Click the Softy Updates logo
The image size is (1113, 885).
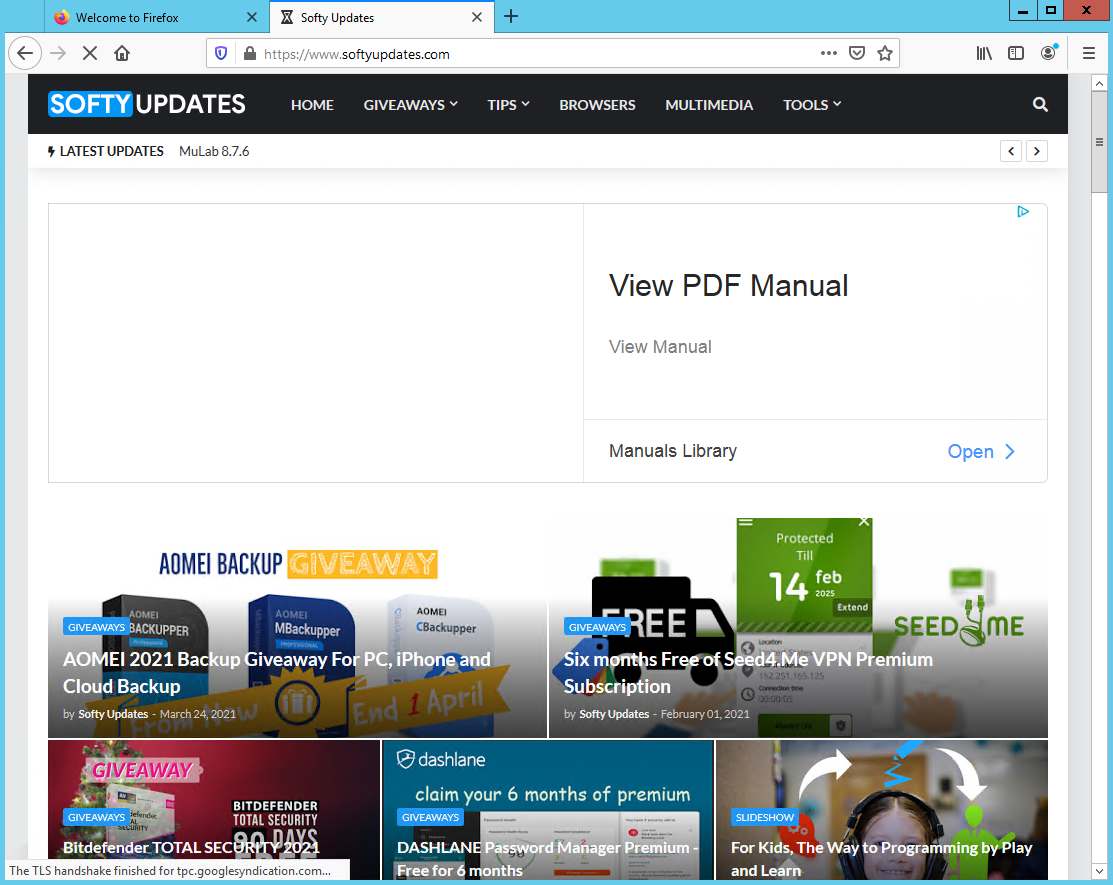tap(147, 104)
